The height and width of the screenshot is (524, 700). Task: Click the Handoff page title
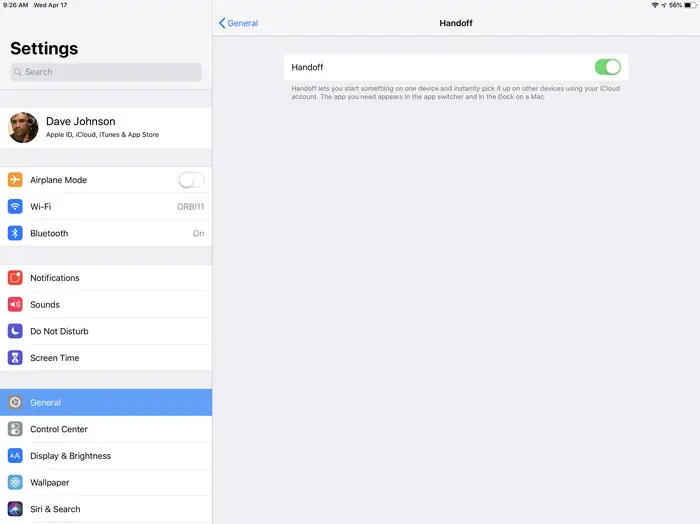click(x=456, y=23)
